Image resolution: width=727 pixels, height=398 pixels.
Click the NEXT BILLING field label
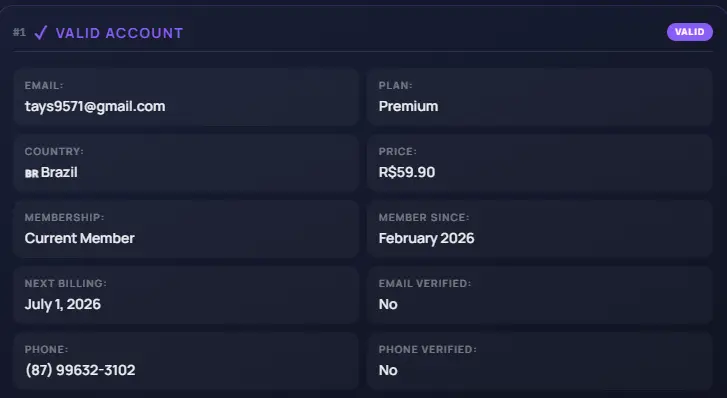click(65, 283)
